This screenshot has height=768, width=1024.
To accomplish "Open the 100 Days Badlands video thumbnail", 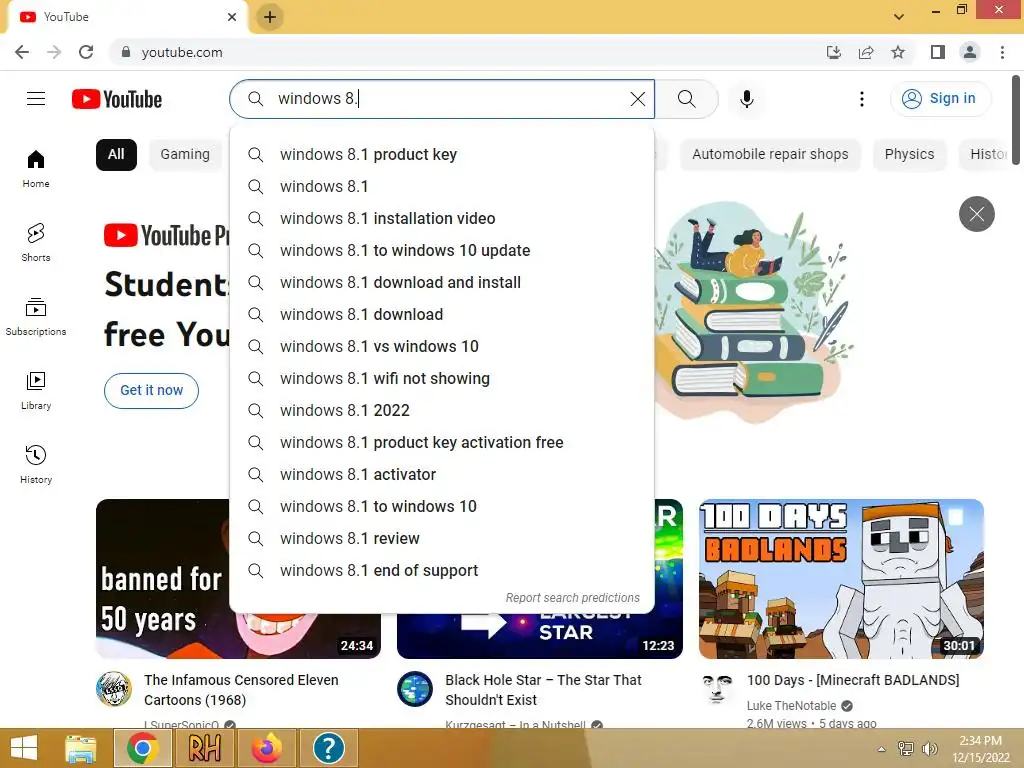I will [x=841, y=579].
